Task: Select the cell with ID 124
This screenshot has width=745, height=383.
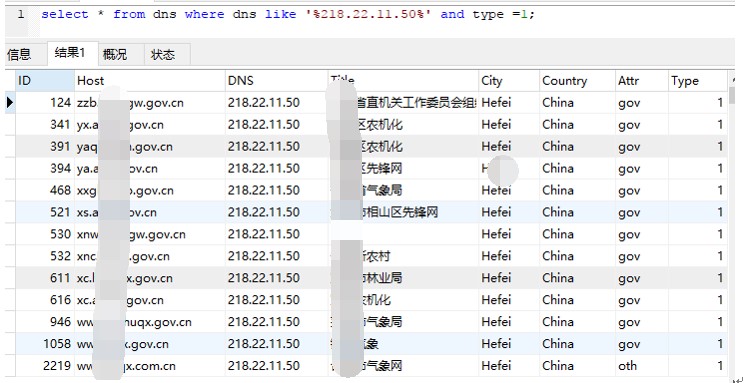Action: [45, 103]
